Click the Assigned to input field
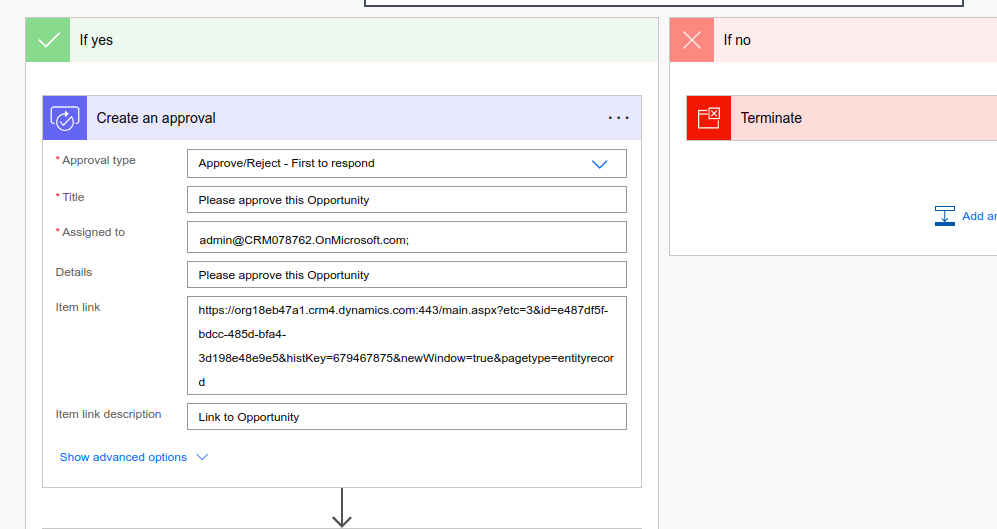The height and width of the screenshot is (529, 997). coord(407,237)
